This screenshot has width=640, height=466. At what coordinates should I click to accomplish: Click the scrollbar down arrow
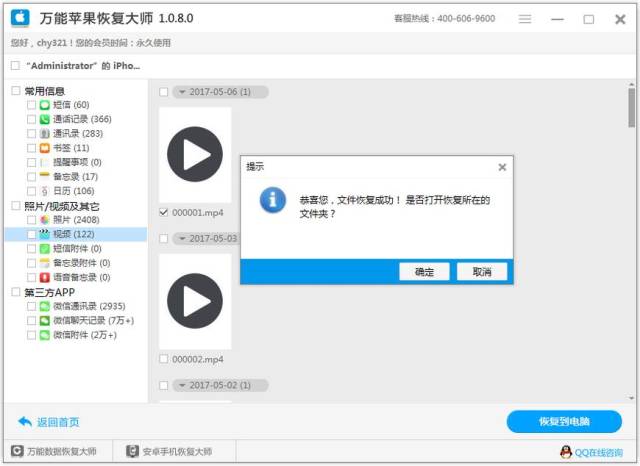click(632, 398)
